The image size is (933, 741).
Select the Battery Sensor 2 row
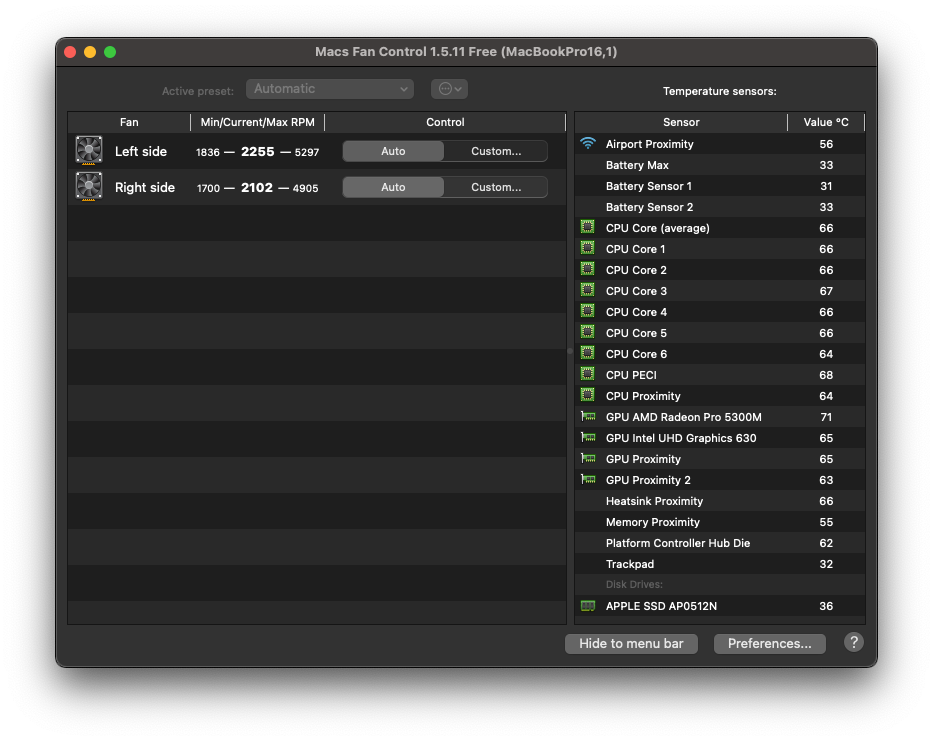[x=720, y=207]
